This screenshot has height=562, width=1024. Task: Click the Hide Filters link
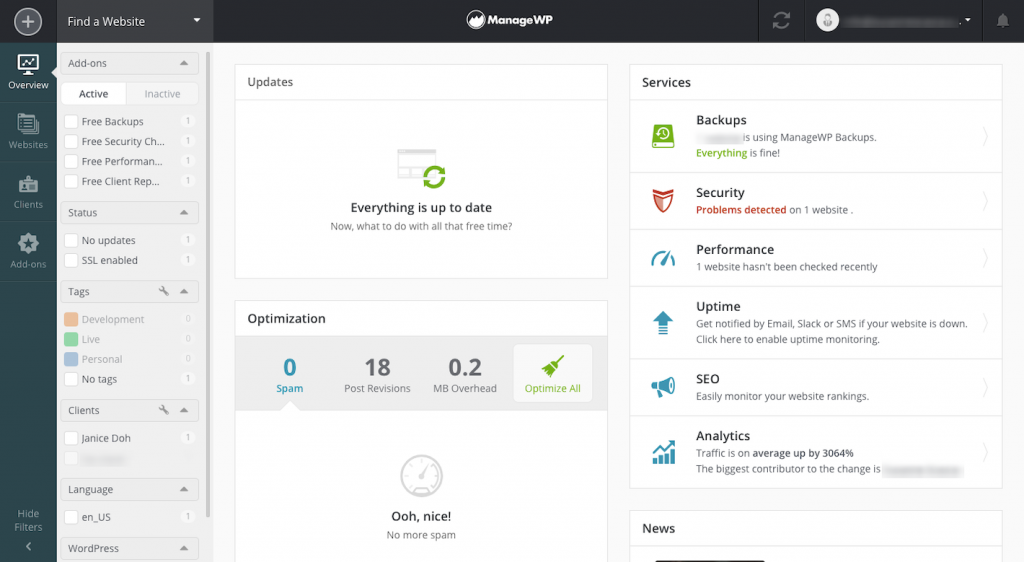pyautogui.click(x=28, y=520)
